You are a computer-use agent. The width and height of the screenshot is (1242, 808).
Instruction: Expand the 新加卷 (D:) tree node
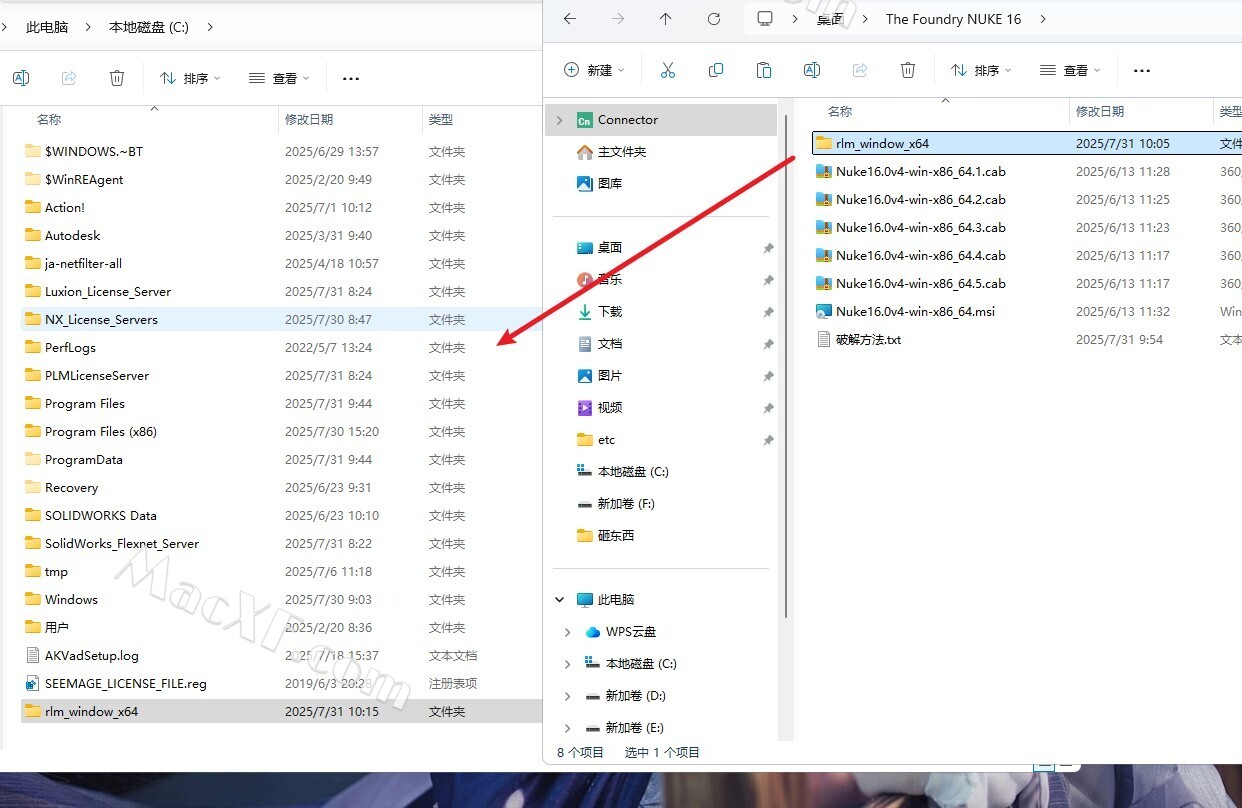pos(567,696)
